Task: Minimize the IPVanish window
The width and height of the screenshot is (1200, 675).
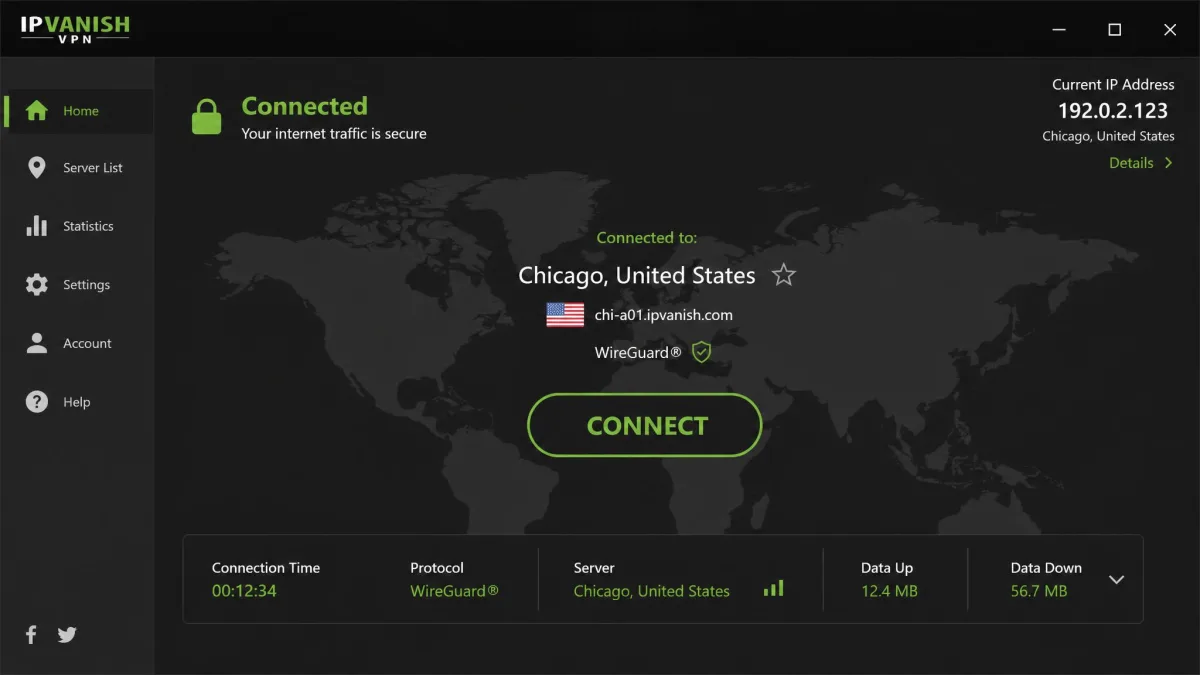Action: tap(1060, 30)
